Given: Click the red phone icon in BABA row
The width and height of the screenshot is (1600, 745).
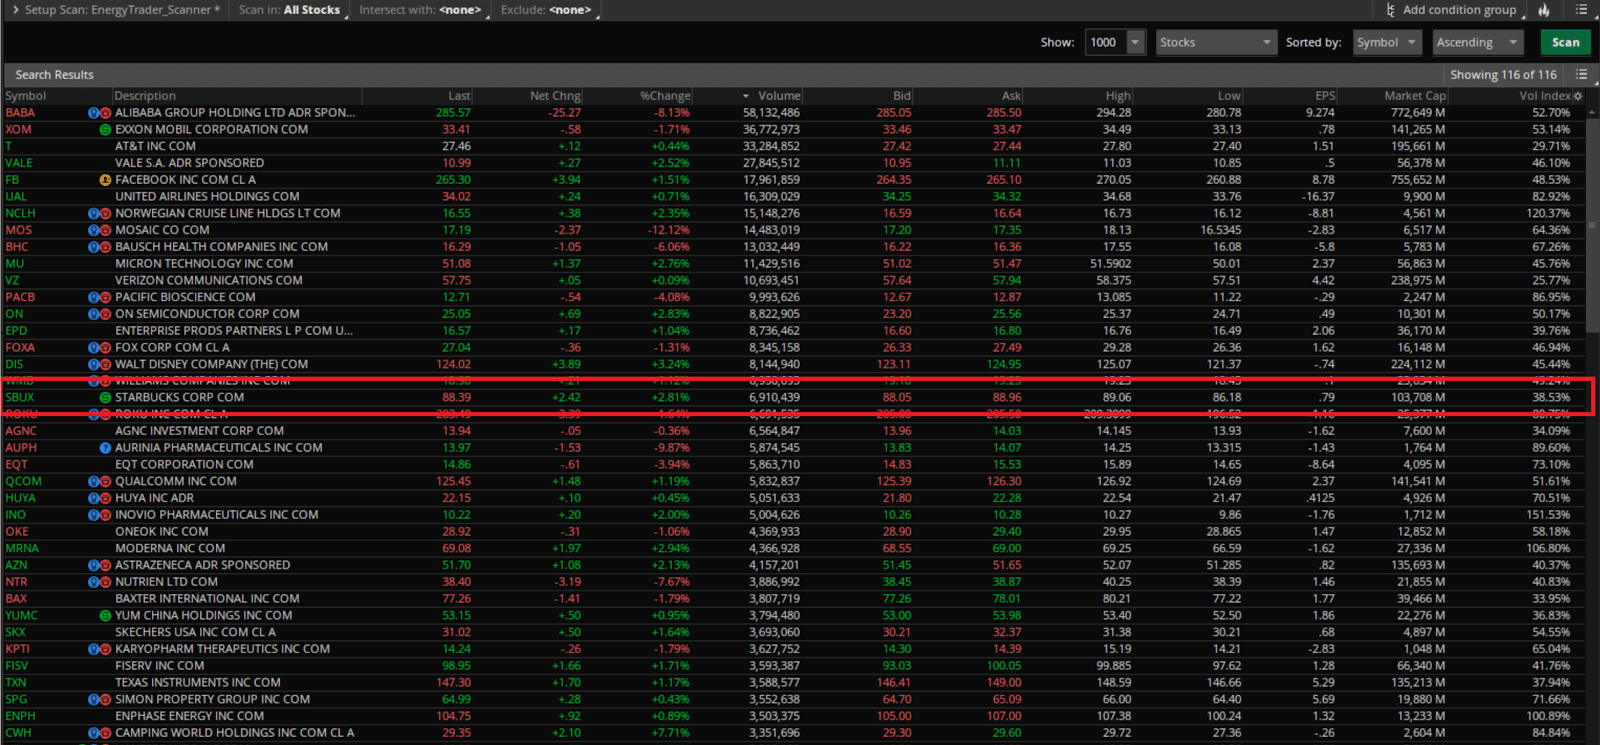Looking at the screenshot, I should [x=105, y=113].
